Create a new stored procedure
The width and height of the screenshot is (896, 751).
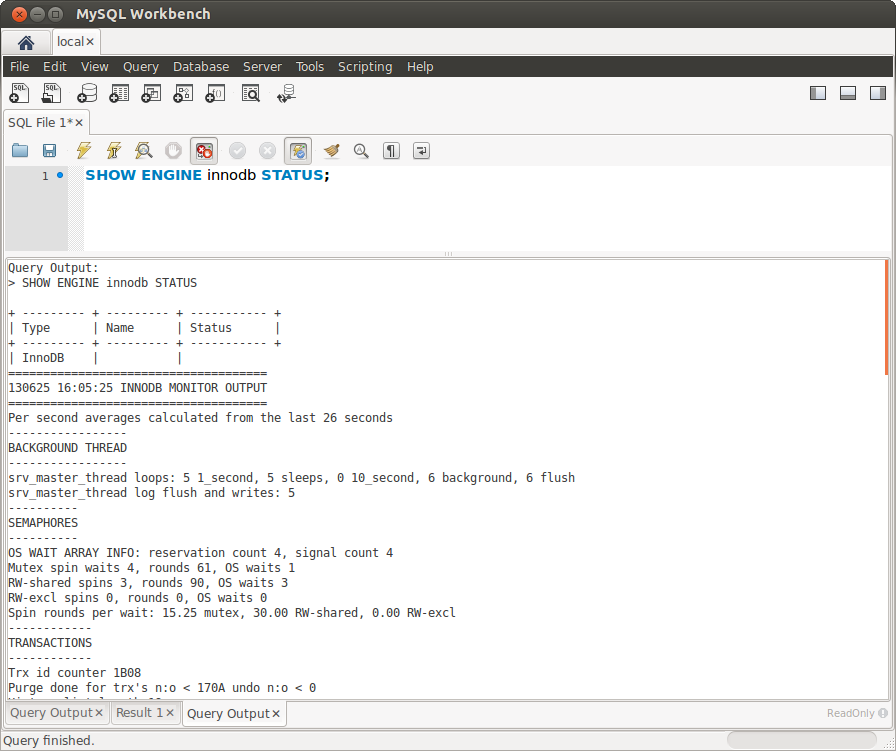183,92
